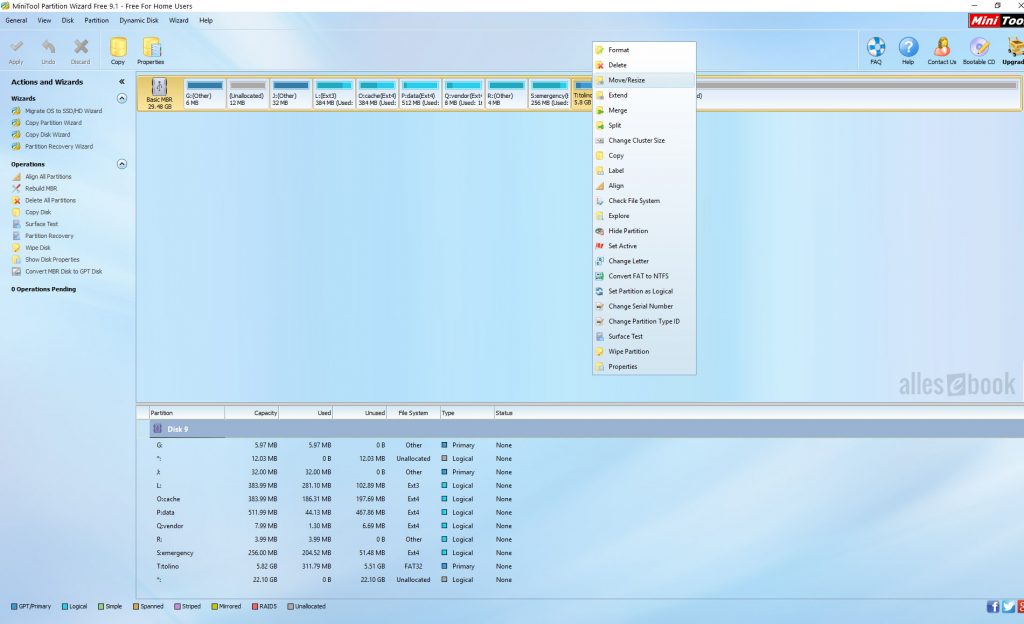Choose Change Cluster Size in context menu
The height and width of the screenshot is (624, 1024).
click(x=644, y=140)
